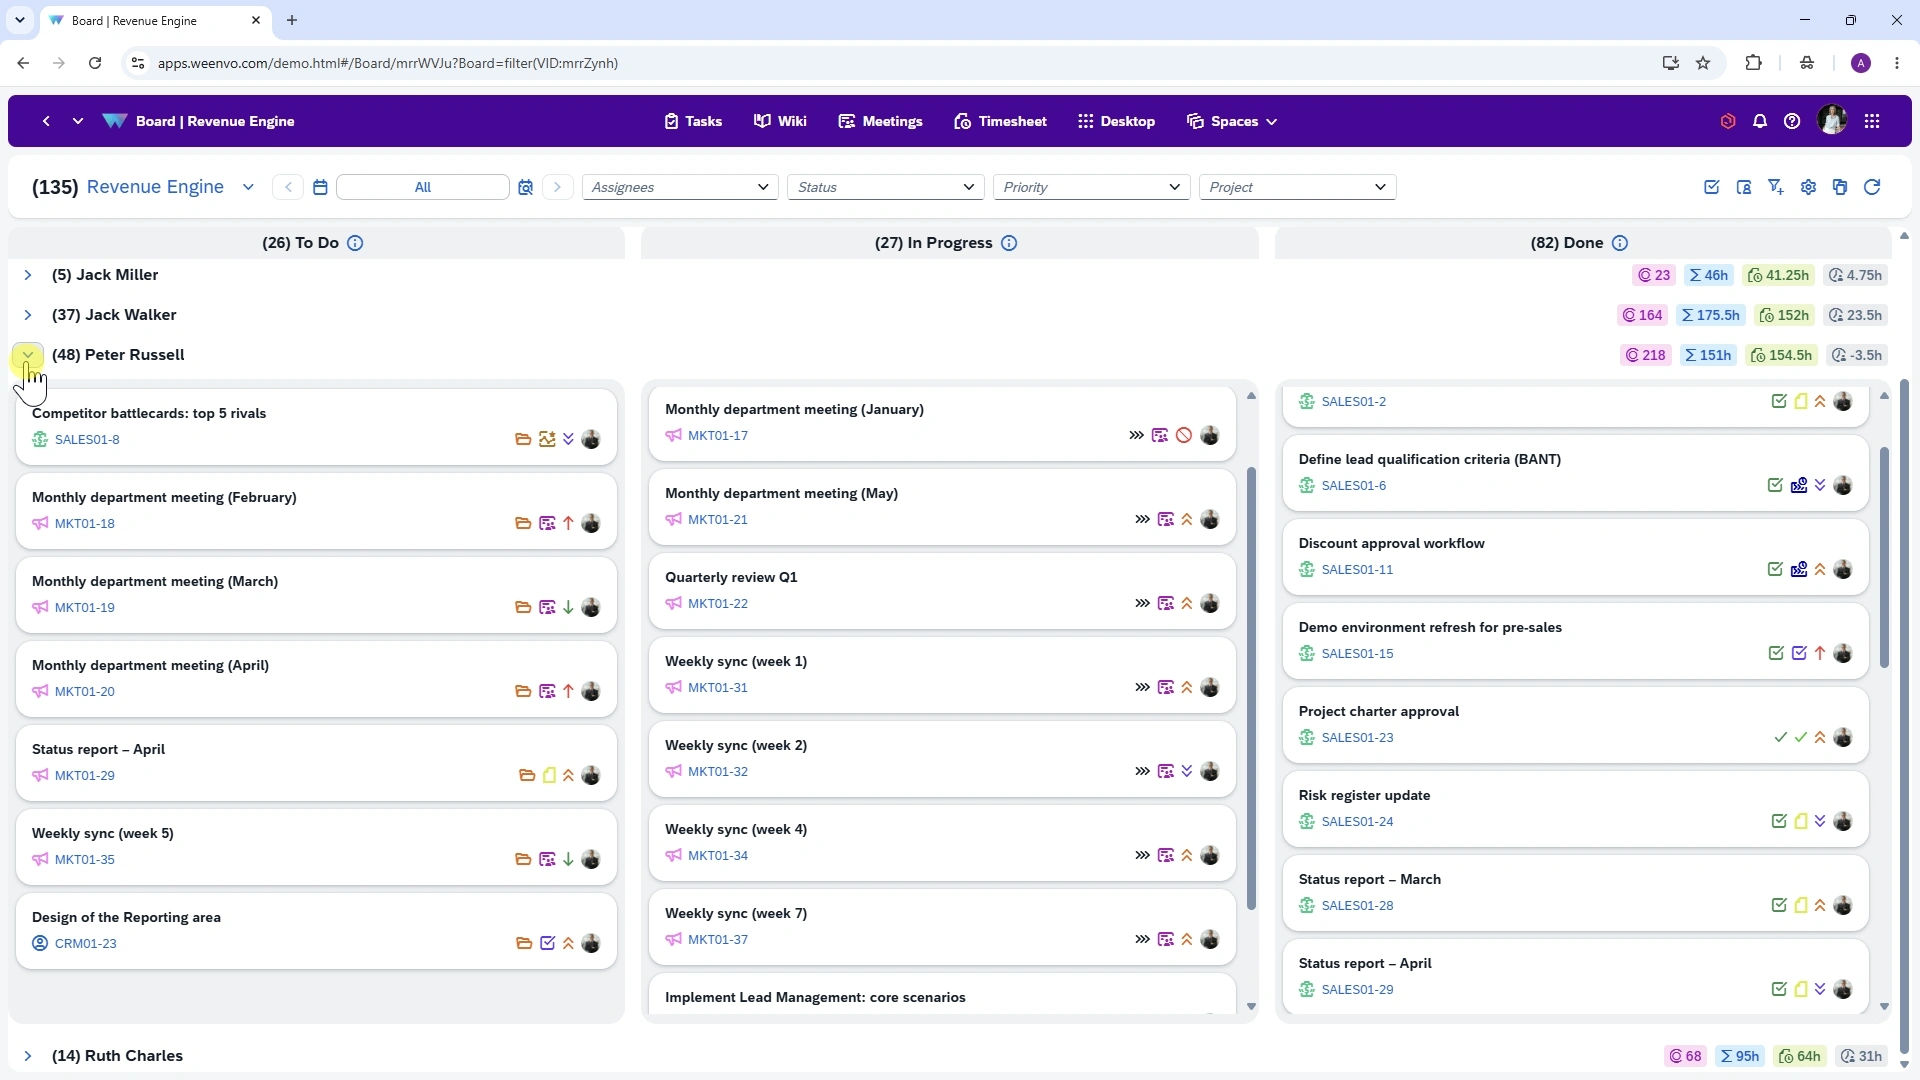The image size is (1920, 1080).
Task: Show info for the In Progress column
Action: [x=1009, y=243]
